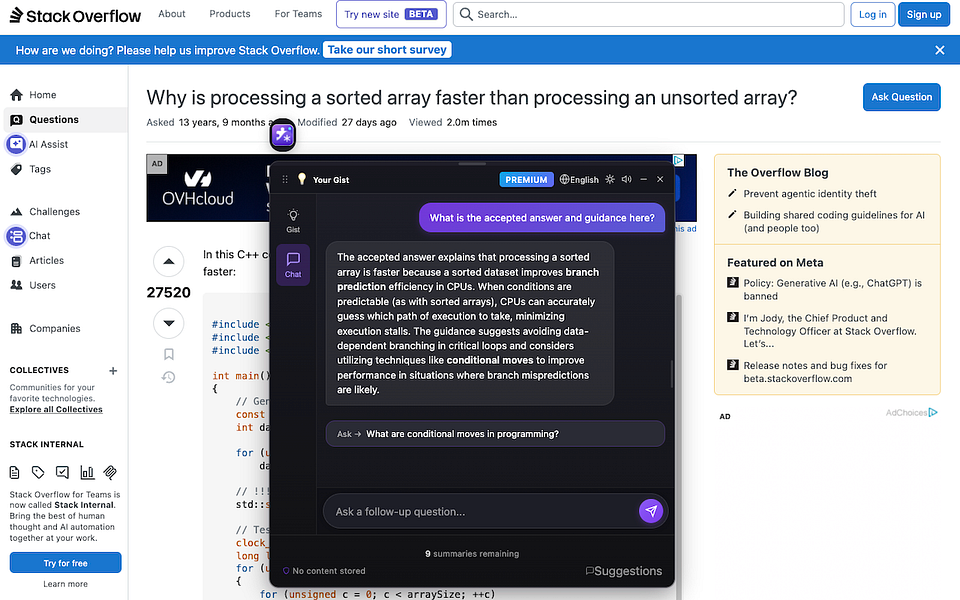This screenshot has width=960, height=600.
Task: Open the Take our short survey link
Action: coord(387,50)
